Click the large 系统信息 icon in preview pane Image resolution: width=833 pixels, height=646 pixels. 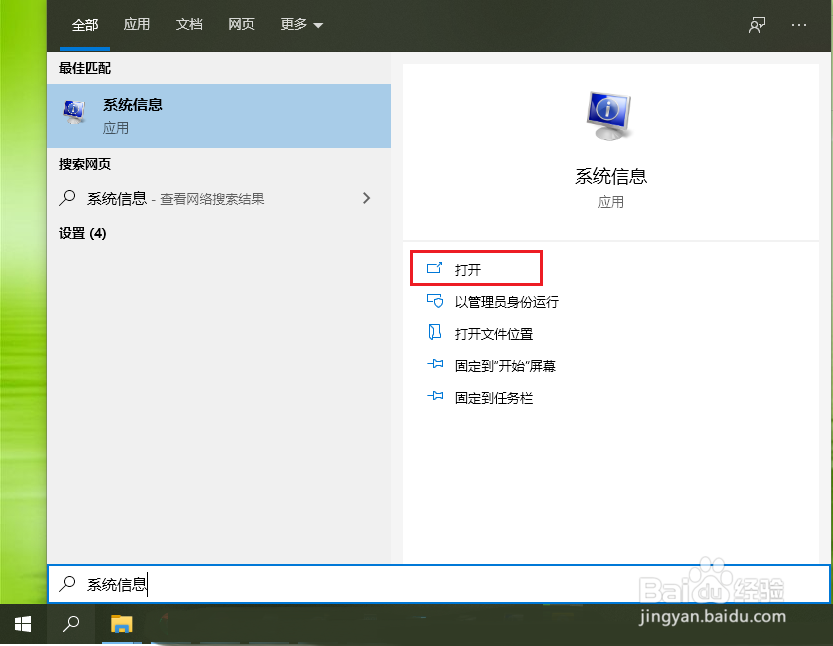click(x=610, y=115)
